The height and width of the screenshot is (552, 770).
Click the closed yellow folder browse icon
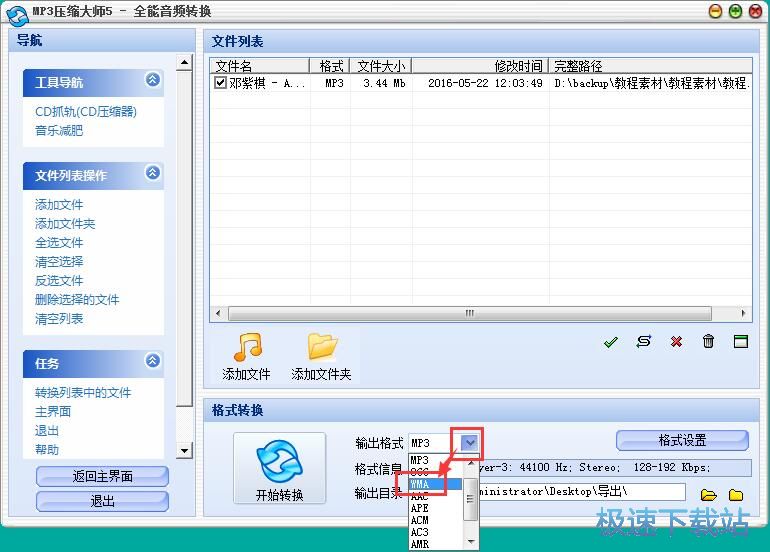pyautogui.click(x=736, y=495)
